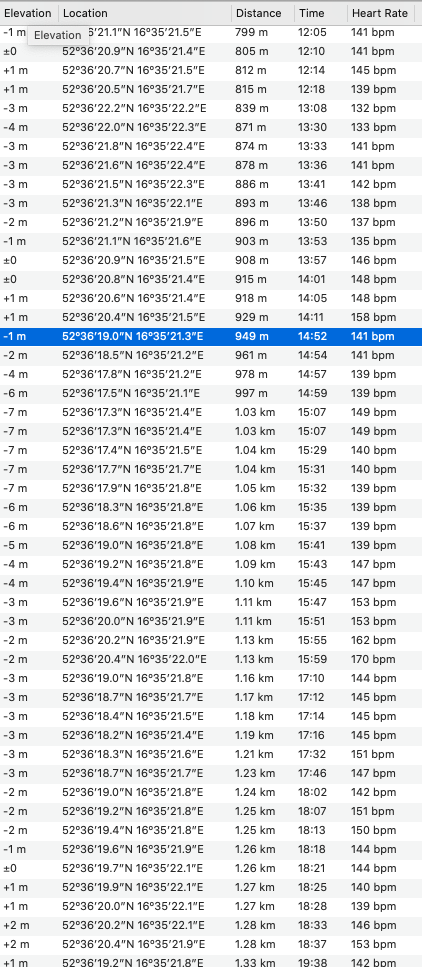Sort by the Elevation column header
This screenshot has height=967, width=422.
(29, 13)
